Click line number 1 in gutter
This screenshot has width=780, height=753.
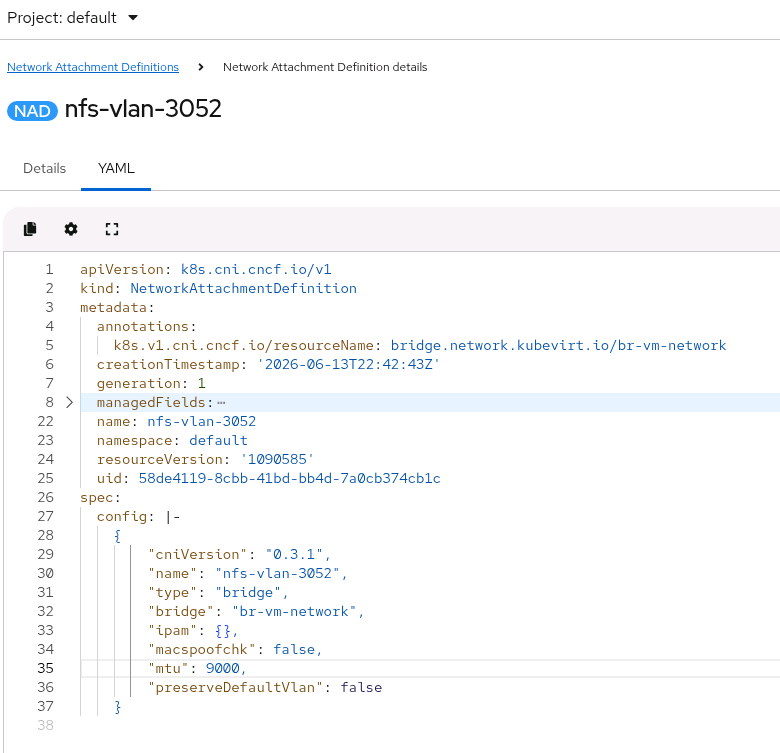(x=49, y=270)
